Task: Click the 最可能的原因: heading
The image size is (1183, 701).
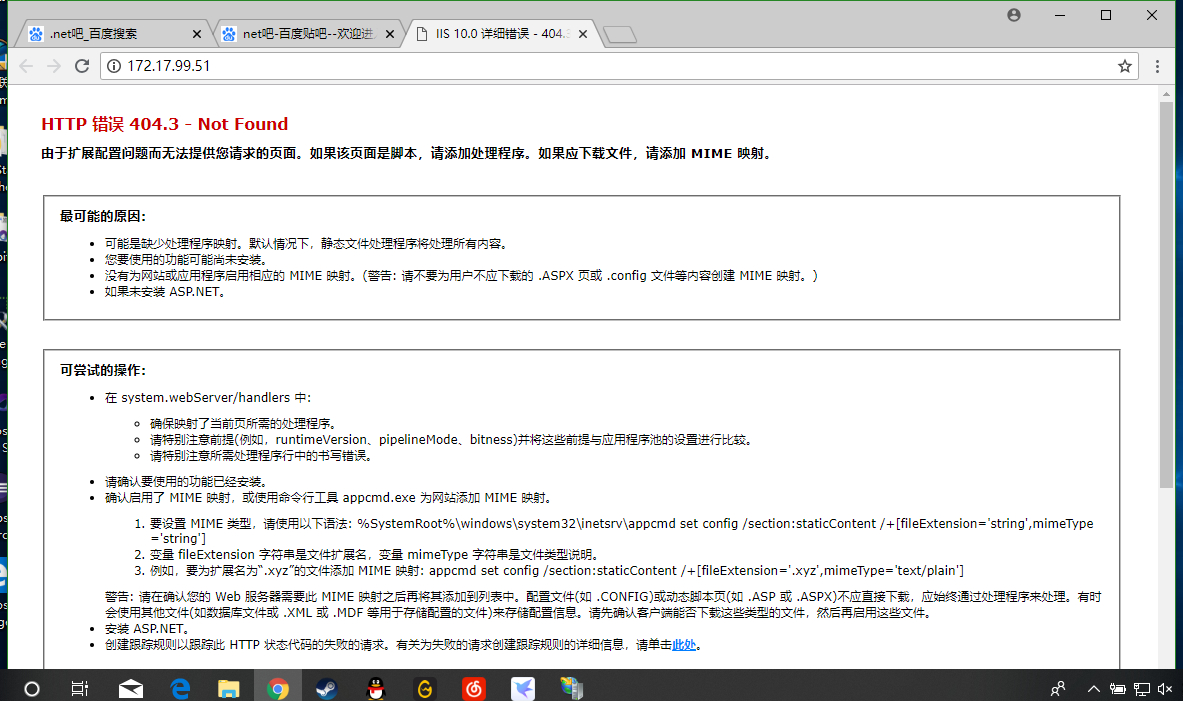Action: 103,217
